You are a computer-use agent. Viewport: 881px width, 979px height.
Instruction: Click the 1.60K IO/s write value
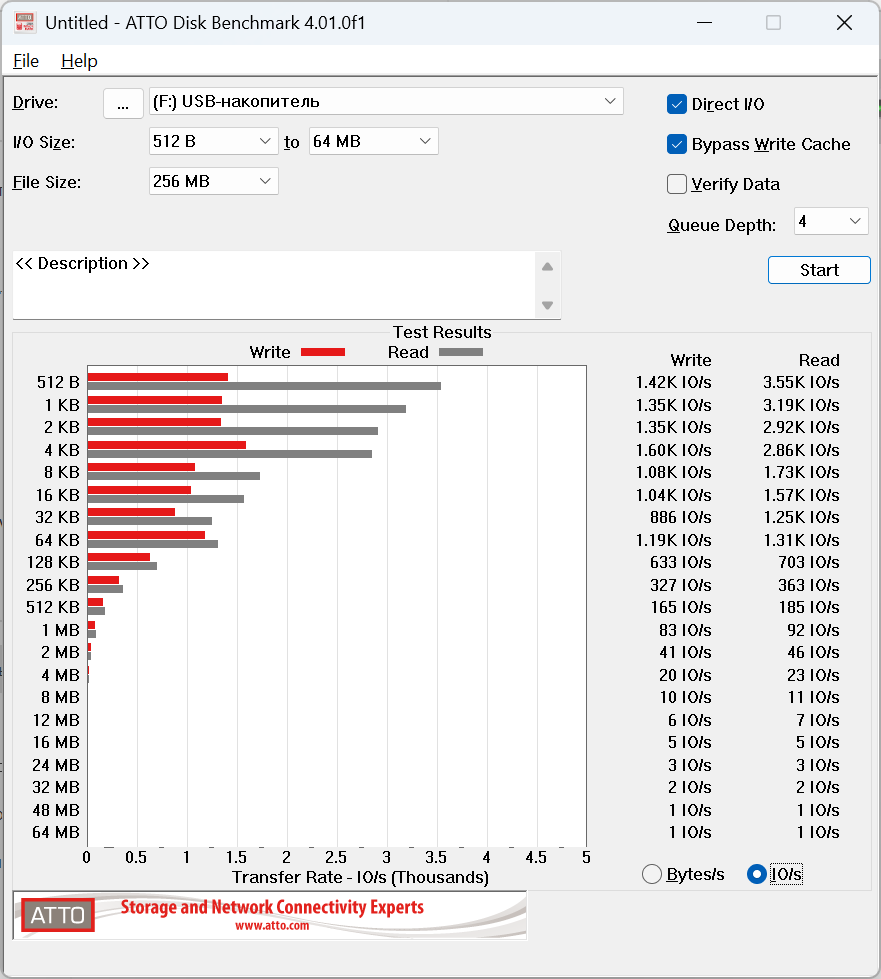[x=674, y=450]
